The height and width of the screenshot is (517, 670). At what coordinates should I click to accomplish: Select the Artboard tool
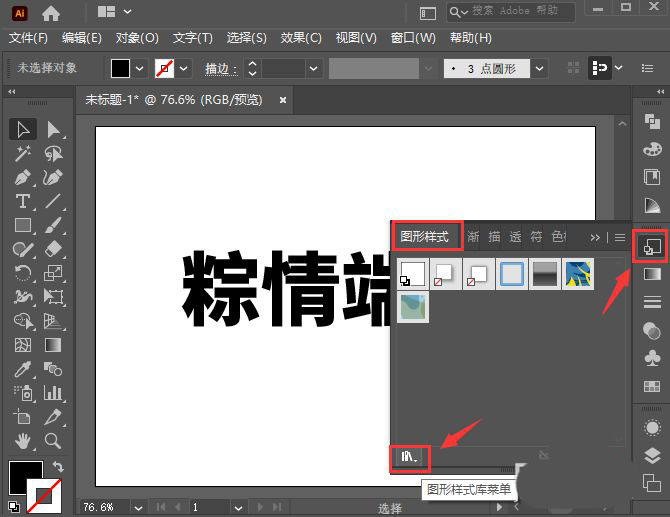coord(23,417)
